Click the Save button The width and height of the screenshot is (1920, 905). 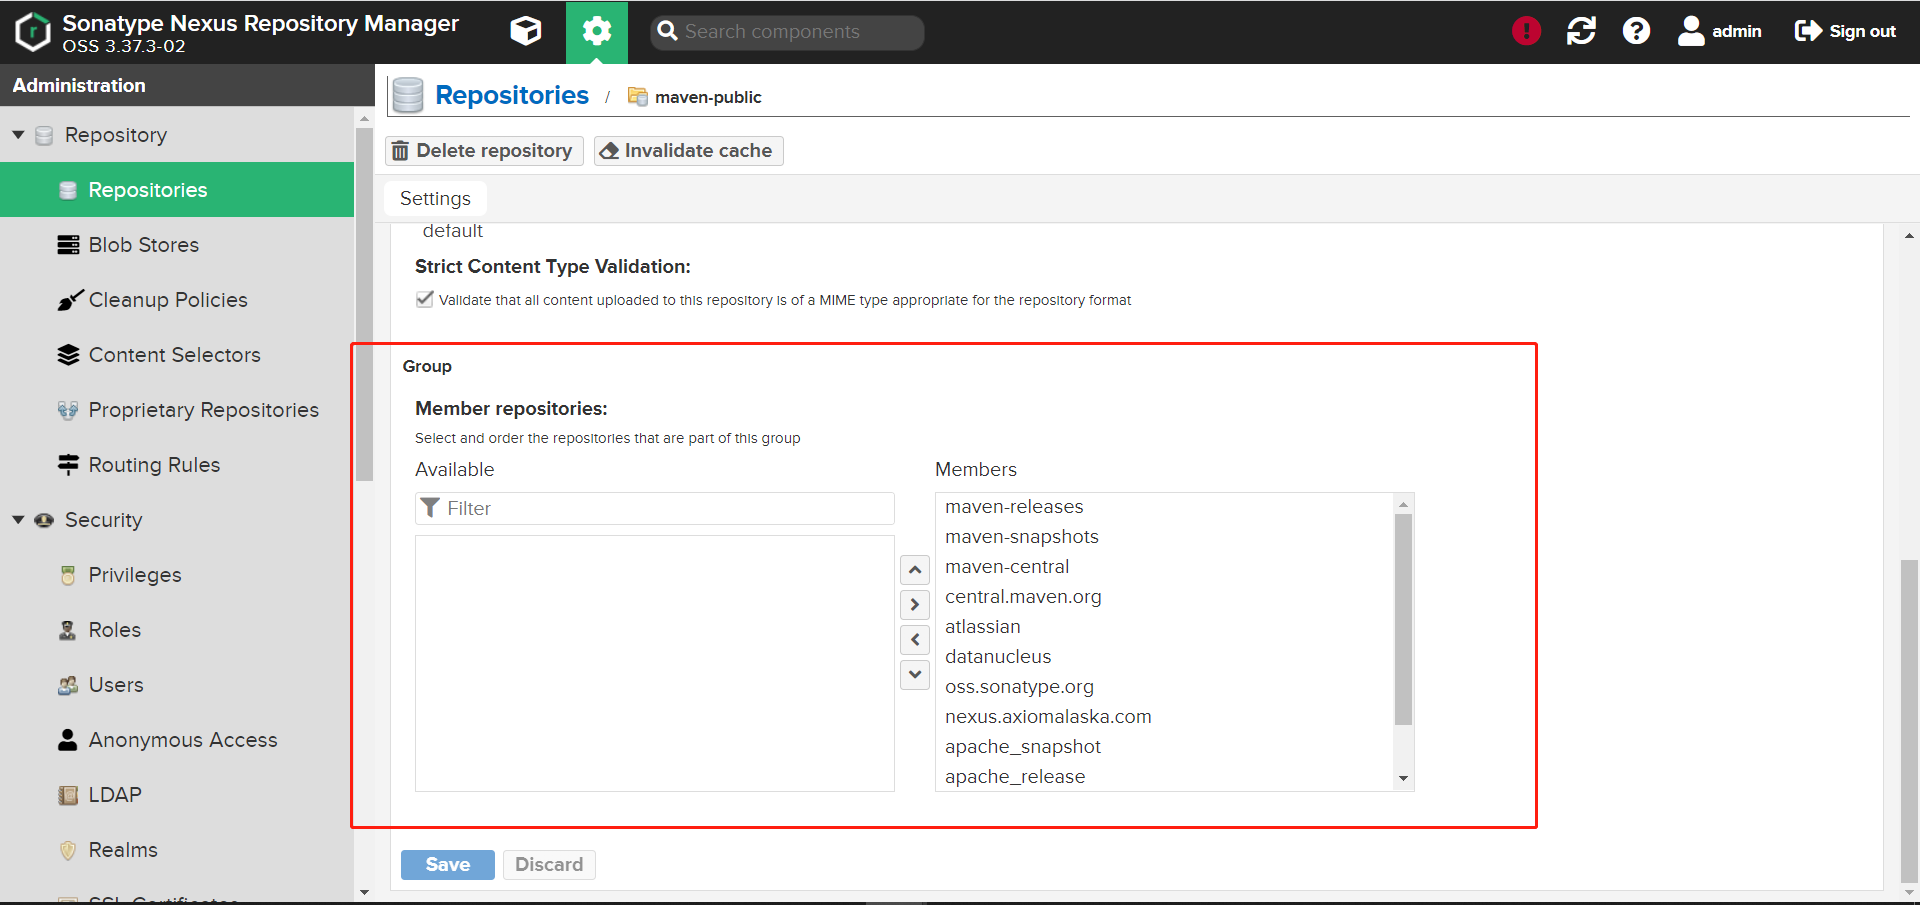(448, 865)
